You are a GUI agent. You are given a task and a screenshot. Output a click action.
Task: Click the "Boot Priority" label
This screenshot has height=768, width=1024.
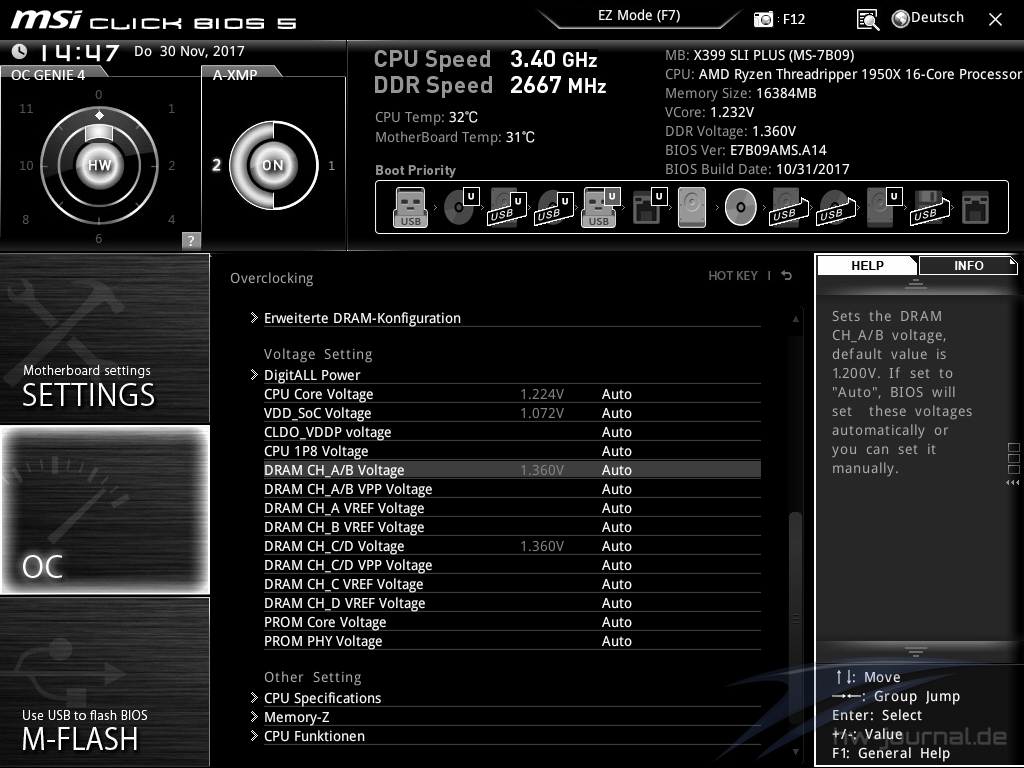(x=415, y=170)
